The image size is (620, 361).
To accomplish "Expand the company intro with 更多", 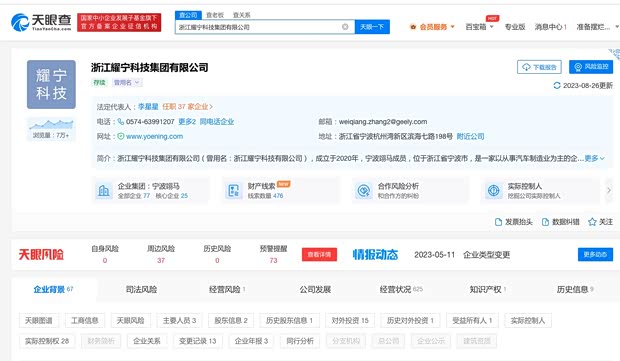I will point(594,158).
